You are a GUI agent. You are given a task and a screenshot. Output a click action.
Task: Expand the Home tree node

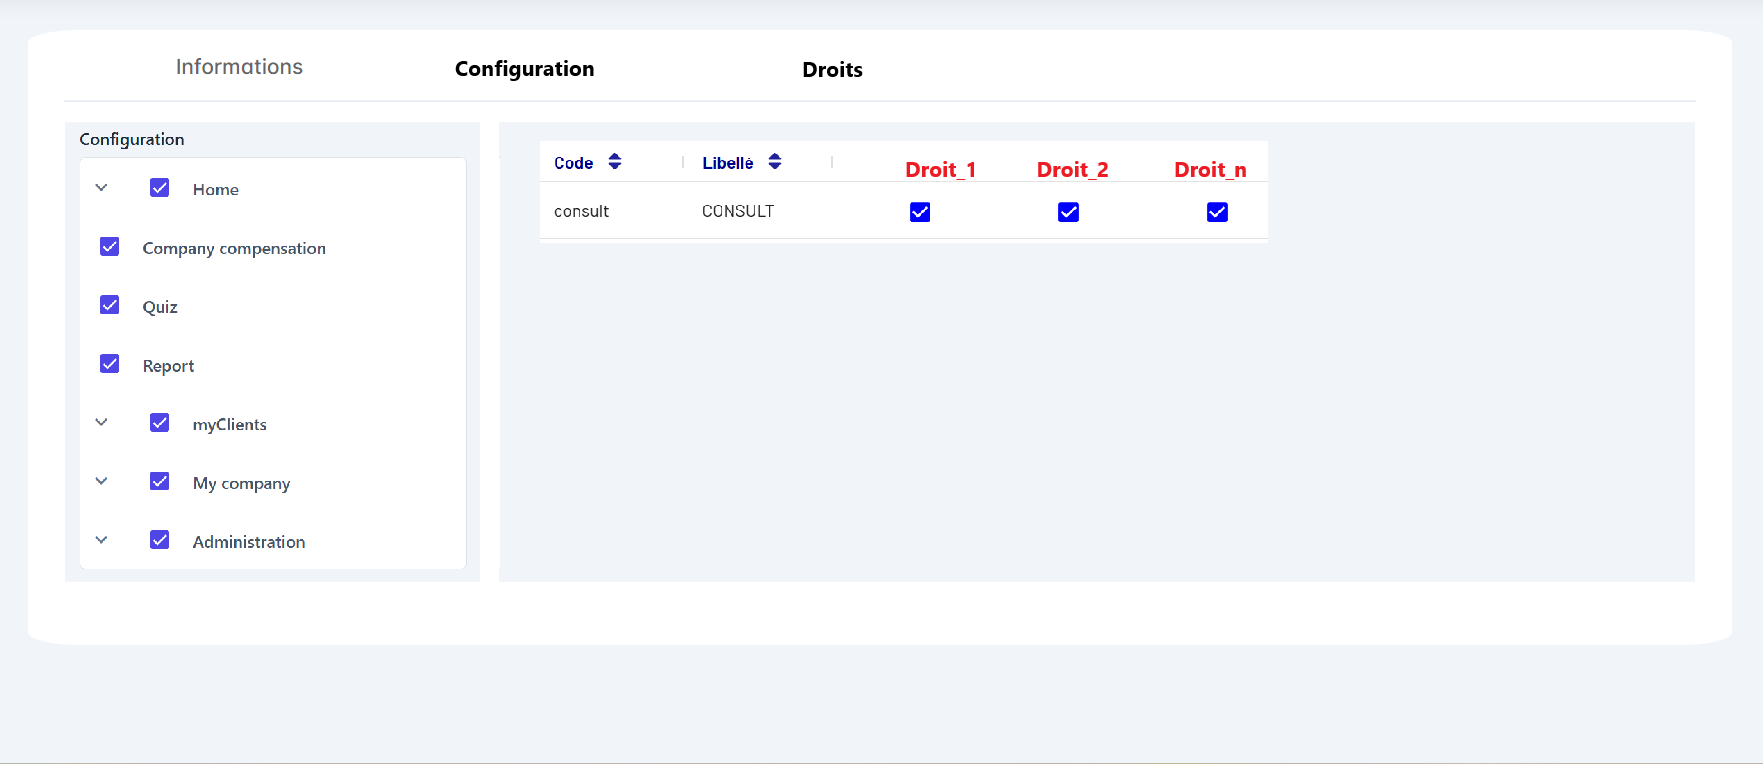101,188
